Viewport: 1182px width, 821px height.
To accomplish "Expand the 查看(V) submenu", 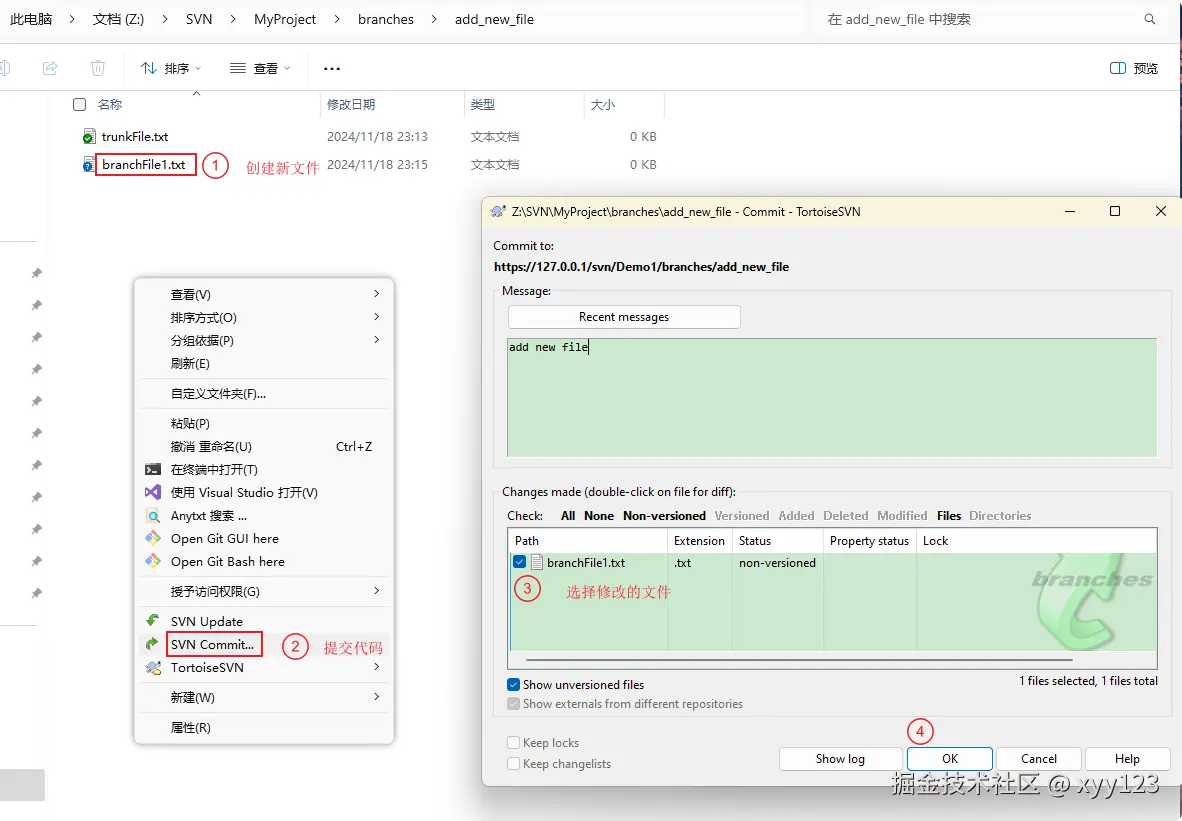I will (x=264, y=295).
